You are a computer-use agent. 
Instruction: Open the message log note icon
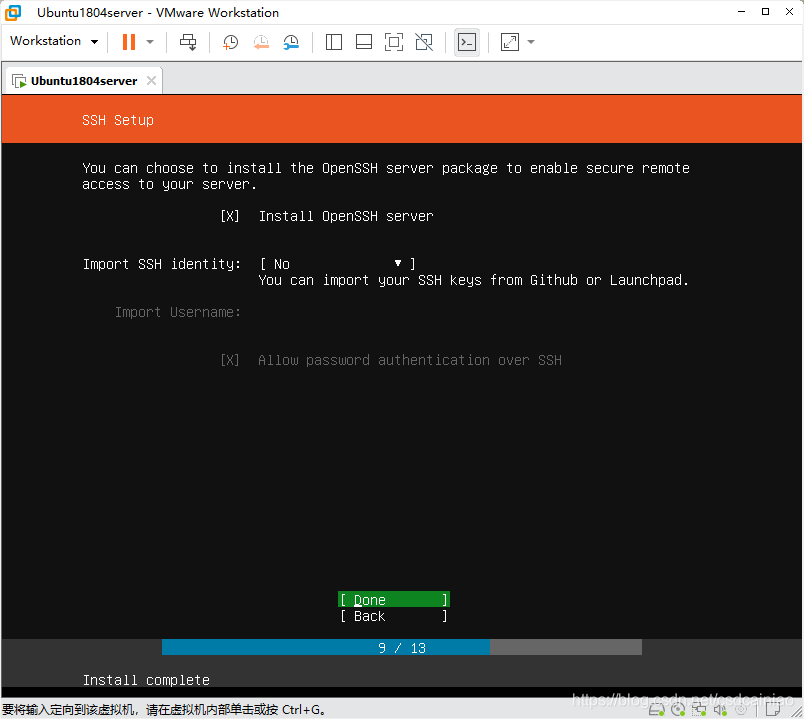[772, 710]
